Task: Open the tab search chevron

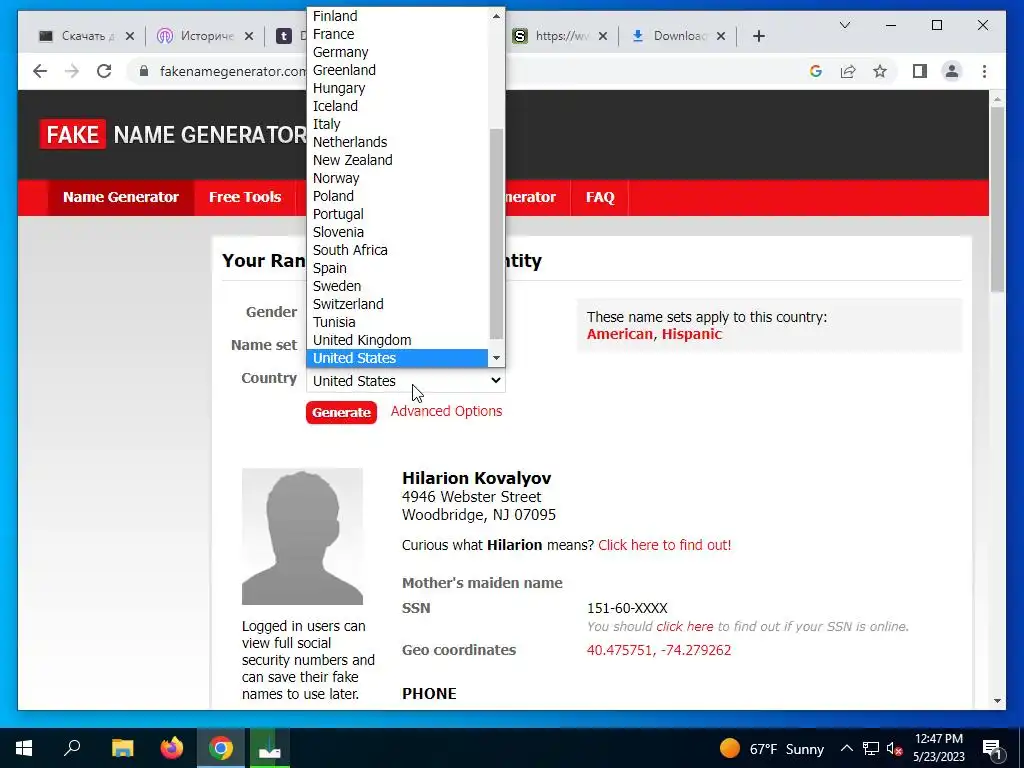Action: (x=844, y=25)
